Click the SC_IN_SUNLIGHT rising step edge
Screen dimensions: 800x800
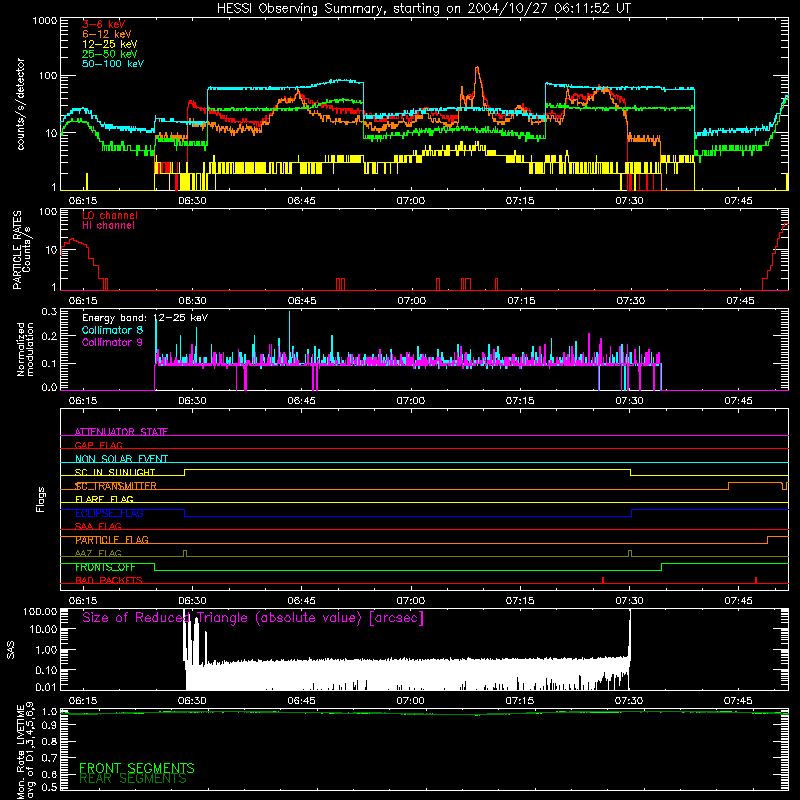185,472
